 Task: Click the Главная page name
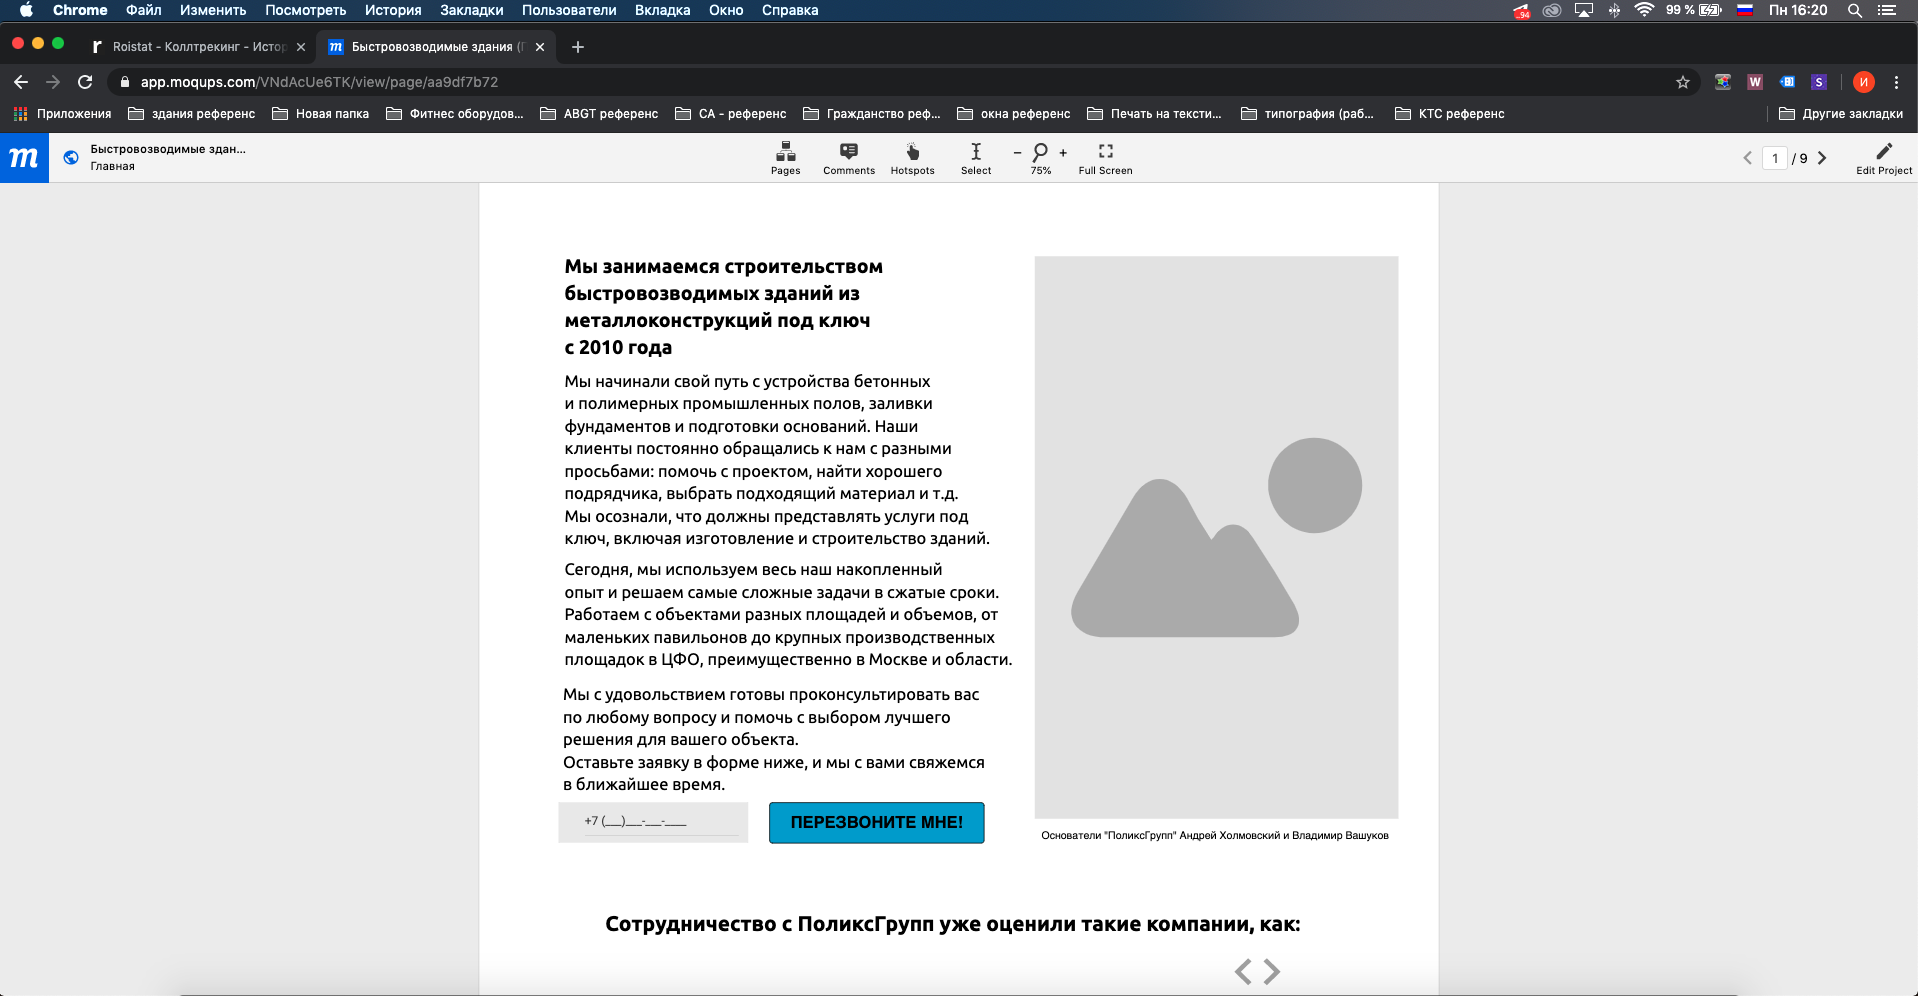click(x=112, y=166)
